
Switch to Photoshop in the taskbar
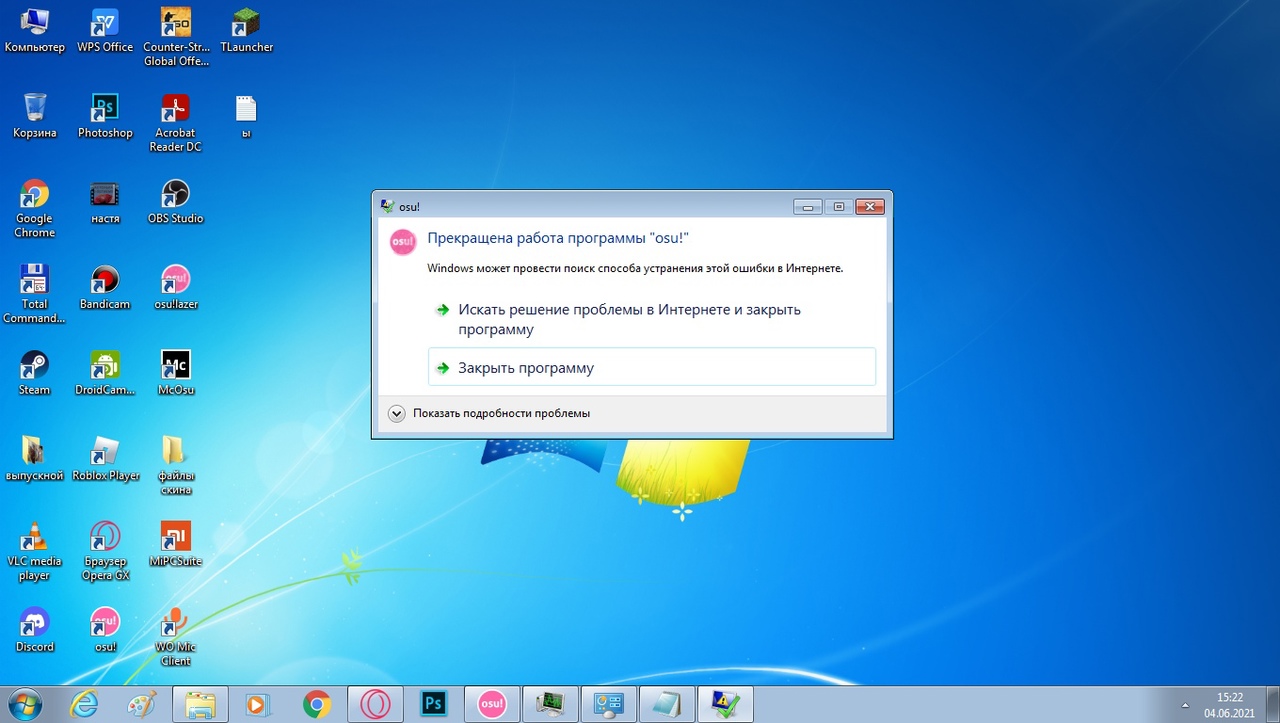433,704
